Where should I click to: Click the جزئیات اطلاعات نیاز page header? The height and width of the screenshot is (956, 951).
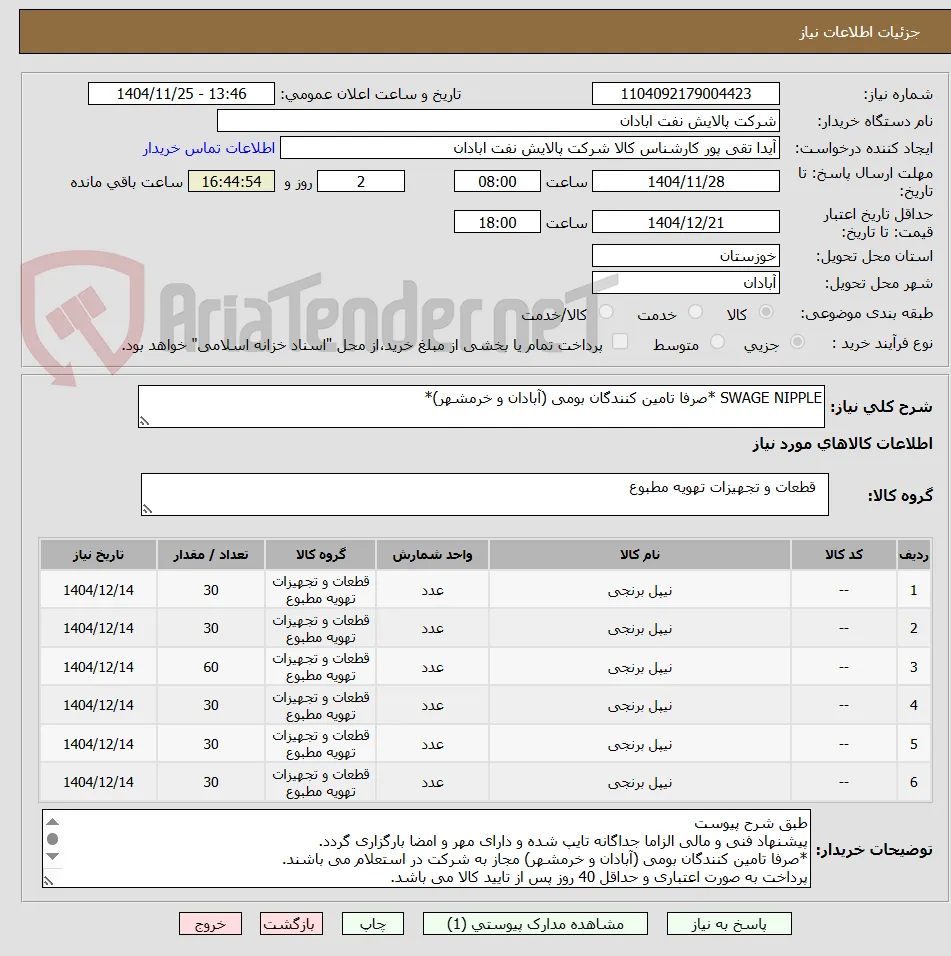point(860,32)
